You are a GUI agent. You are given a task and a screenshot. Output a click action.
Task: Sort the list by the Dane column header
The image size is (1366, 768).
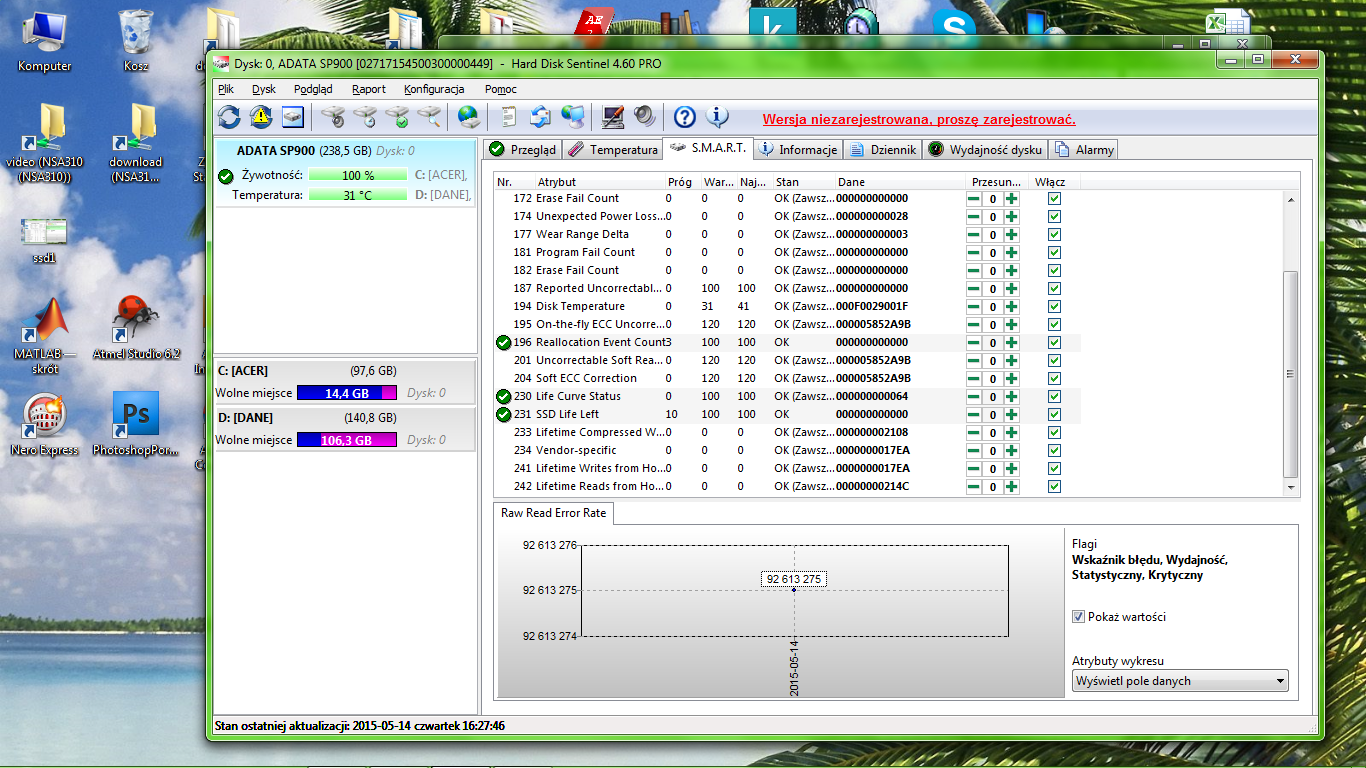point(900,182)
